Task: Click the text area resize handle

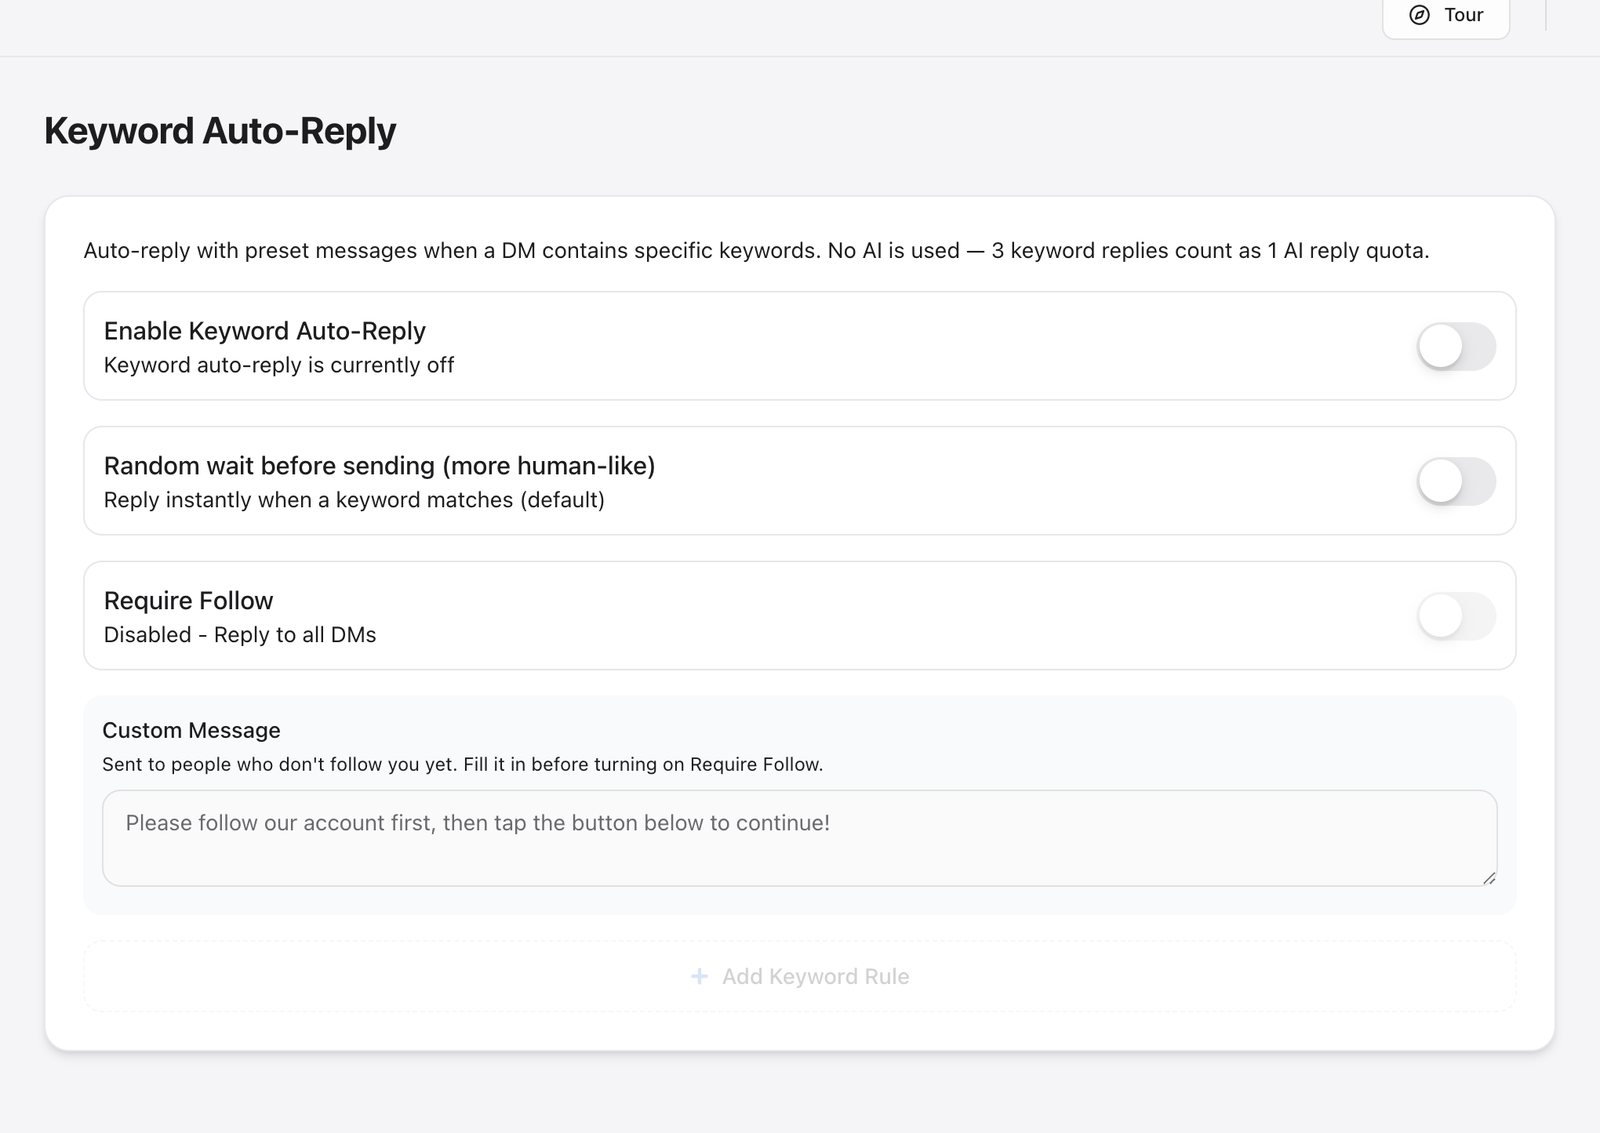Action: (x=1489, y=878)
